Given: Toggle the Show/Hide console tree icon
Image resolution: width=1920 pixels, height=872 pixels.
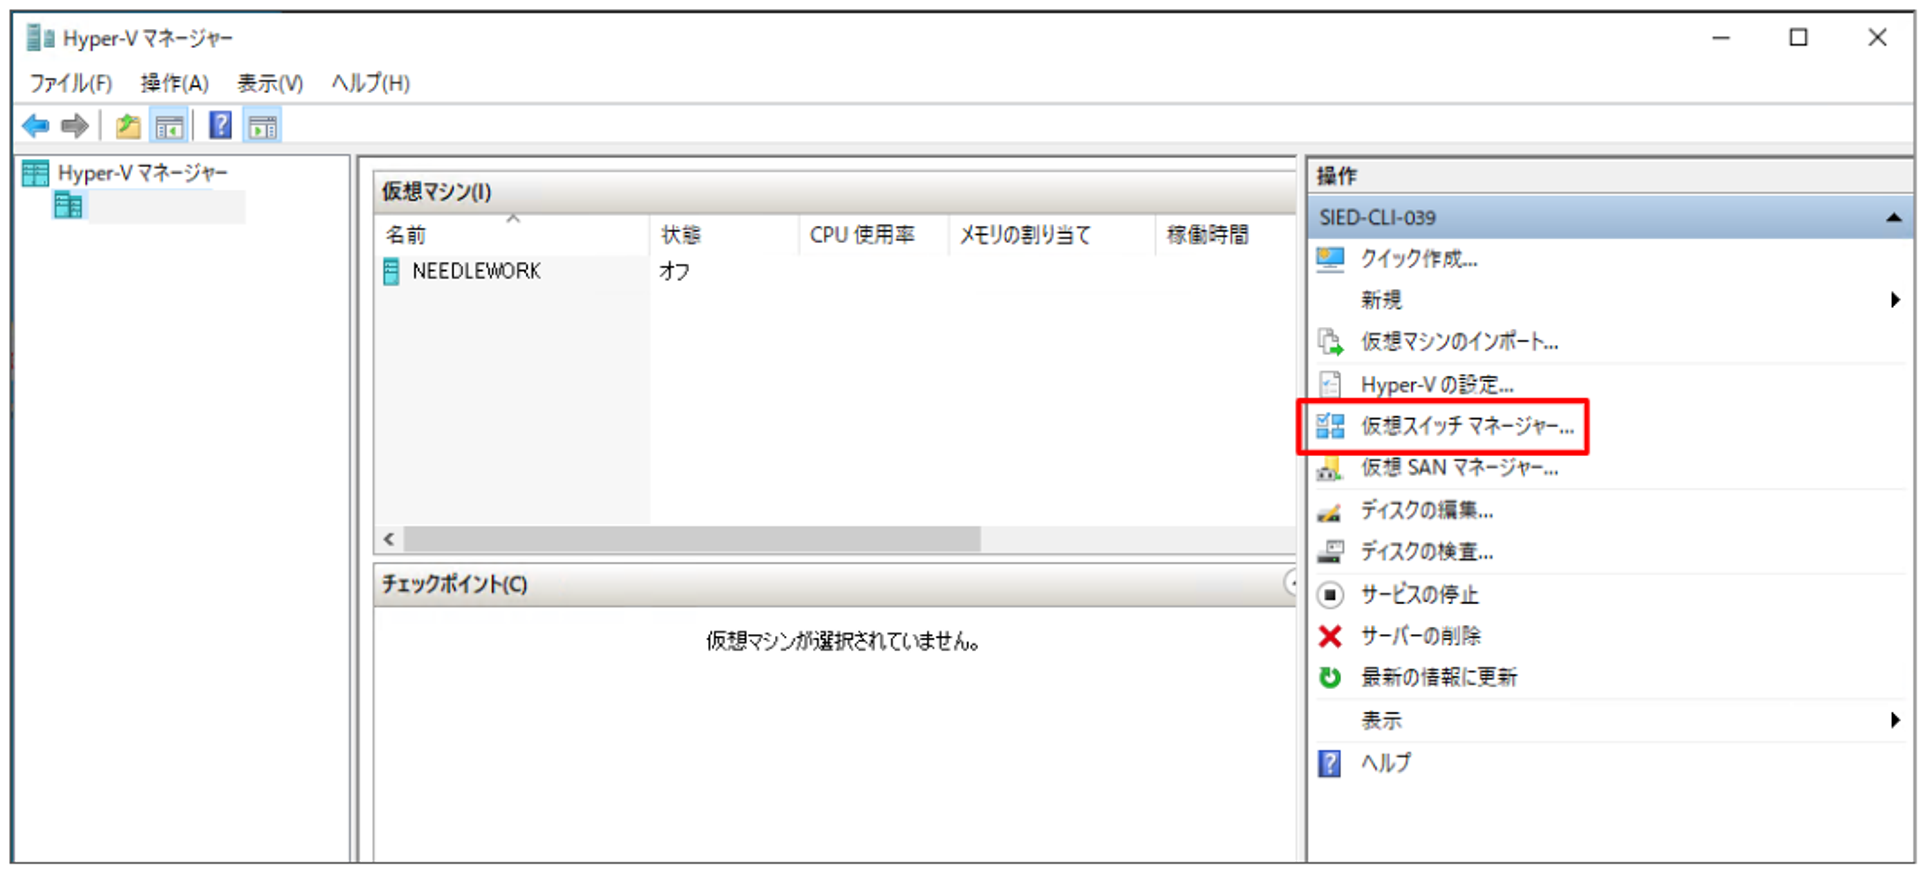Looking at the screenshot, I should pyautogui.click(x=169, y=126).
